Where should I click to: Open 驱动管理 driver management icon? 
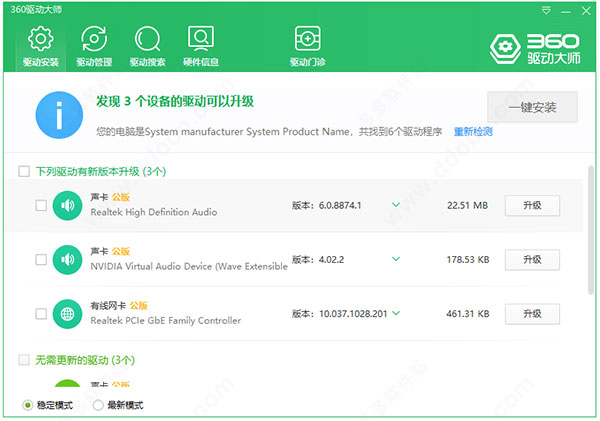94,46
